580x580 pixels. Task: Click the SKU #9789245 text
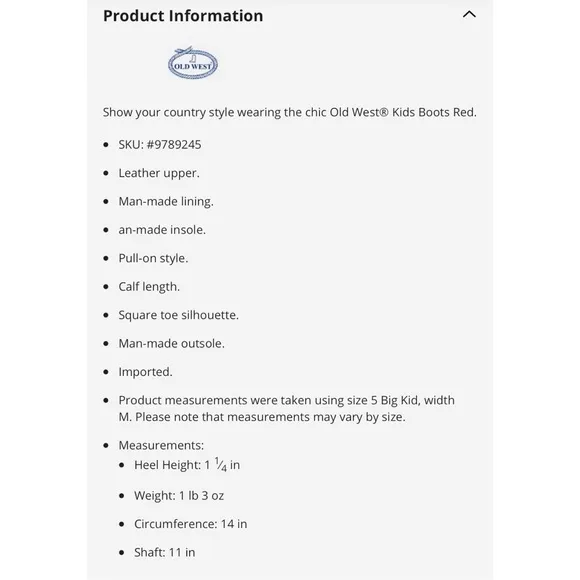pyautogui.click(x=160, y=145)
